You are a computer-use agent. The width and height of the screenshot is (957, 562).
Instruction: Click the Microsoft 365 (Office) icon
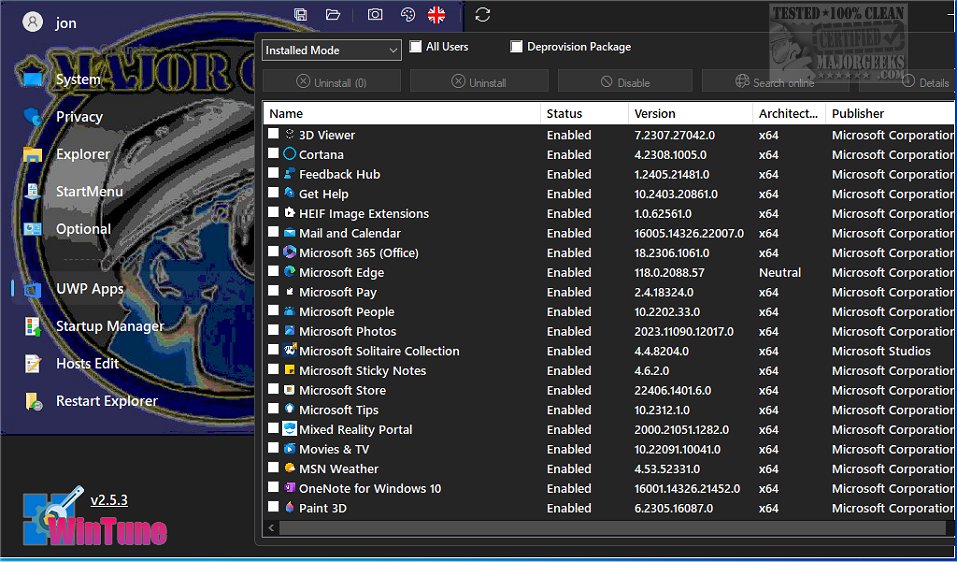[x=289, y=252]
